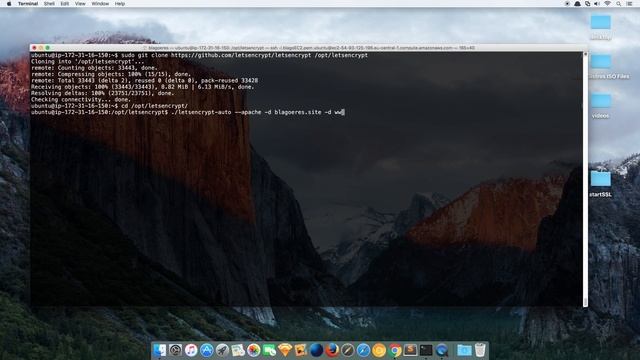Open the Edit menu

(64, 4)
